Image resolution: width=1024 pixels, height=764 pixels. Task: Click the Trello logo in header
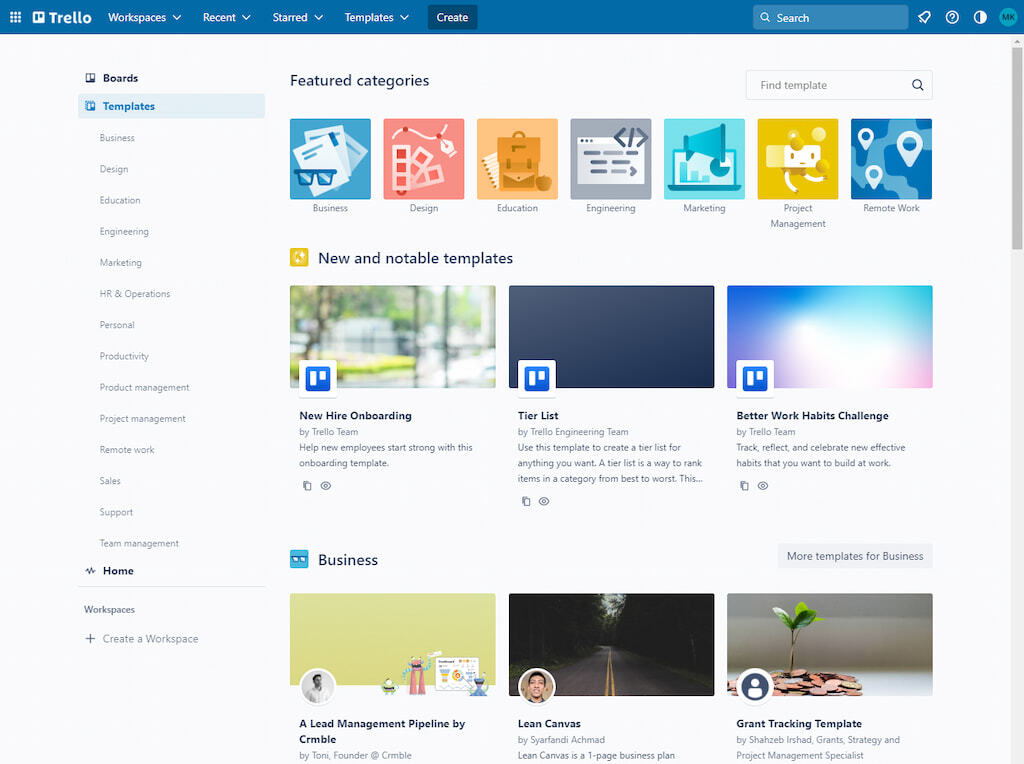pyautogui.click(x=62, y=17)
